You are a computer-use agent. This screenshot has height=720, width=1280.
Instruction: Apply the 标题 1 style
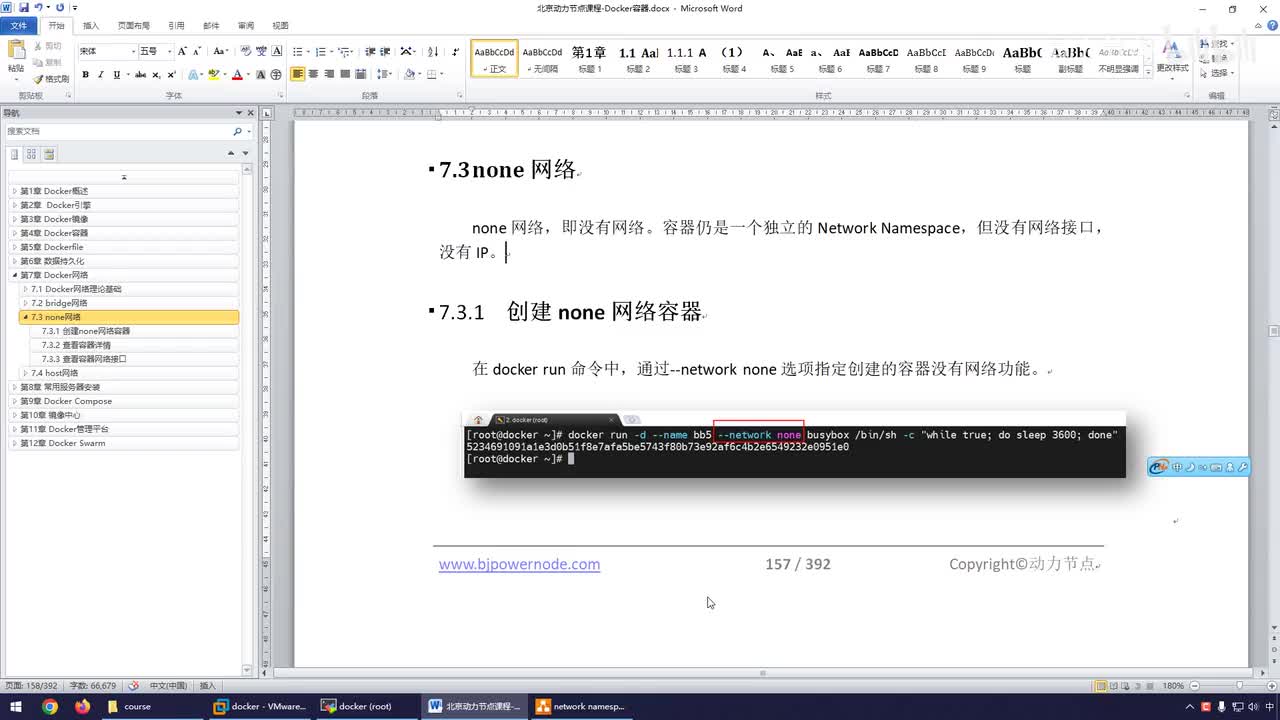pos(590,59)
